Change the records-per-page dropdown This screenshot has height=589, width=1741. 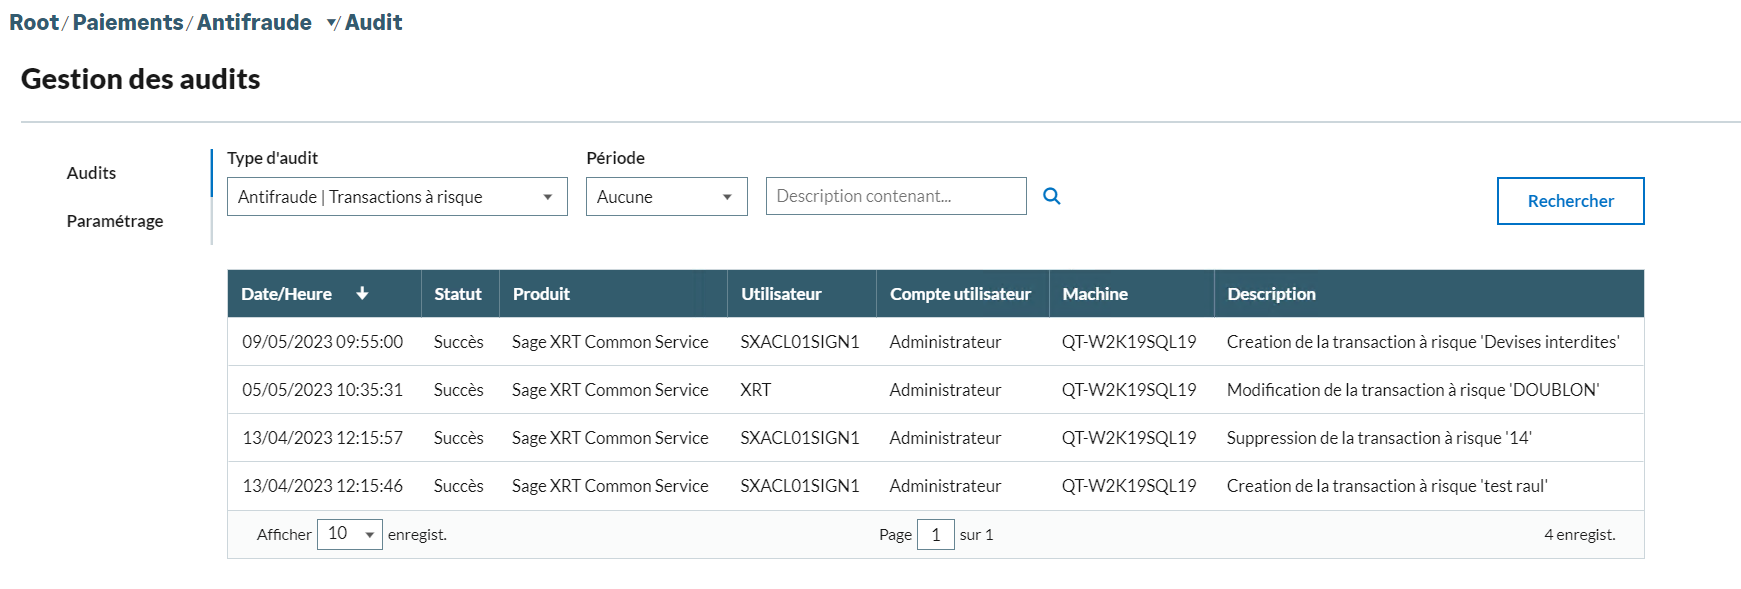click(349, 534)
